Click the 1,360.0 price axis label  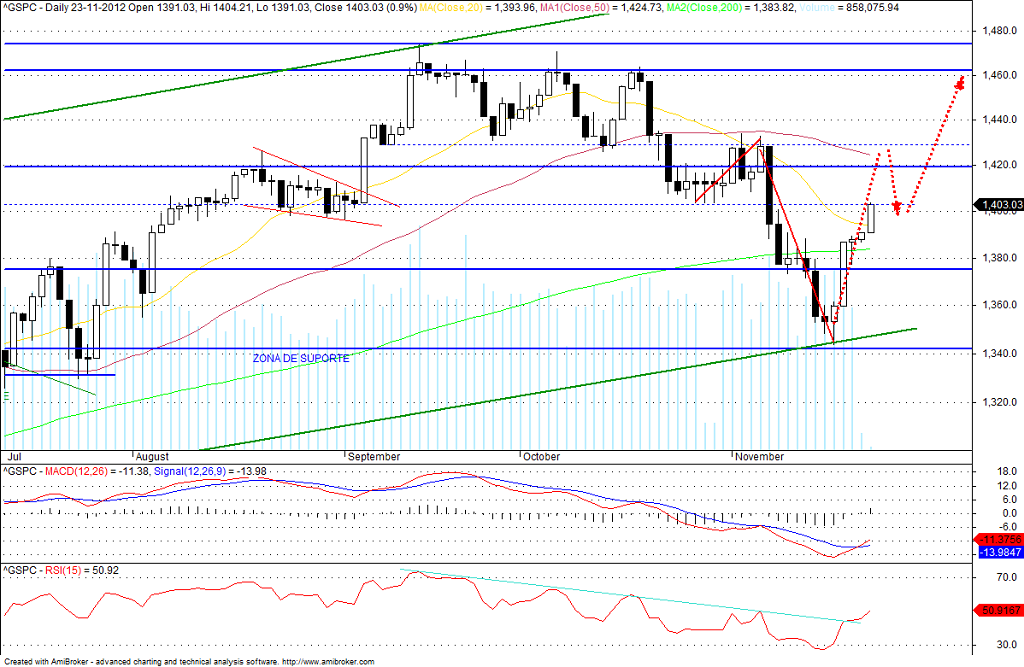pos(999,305)
